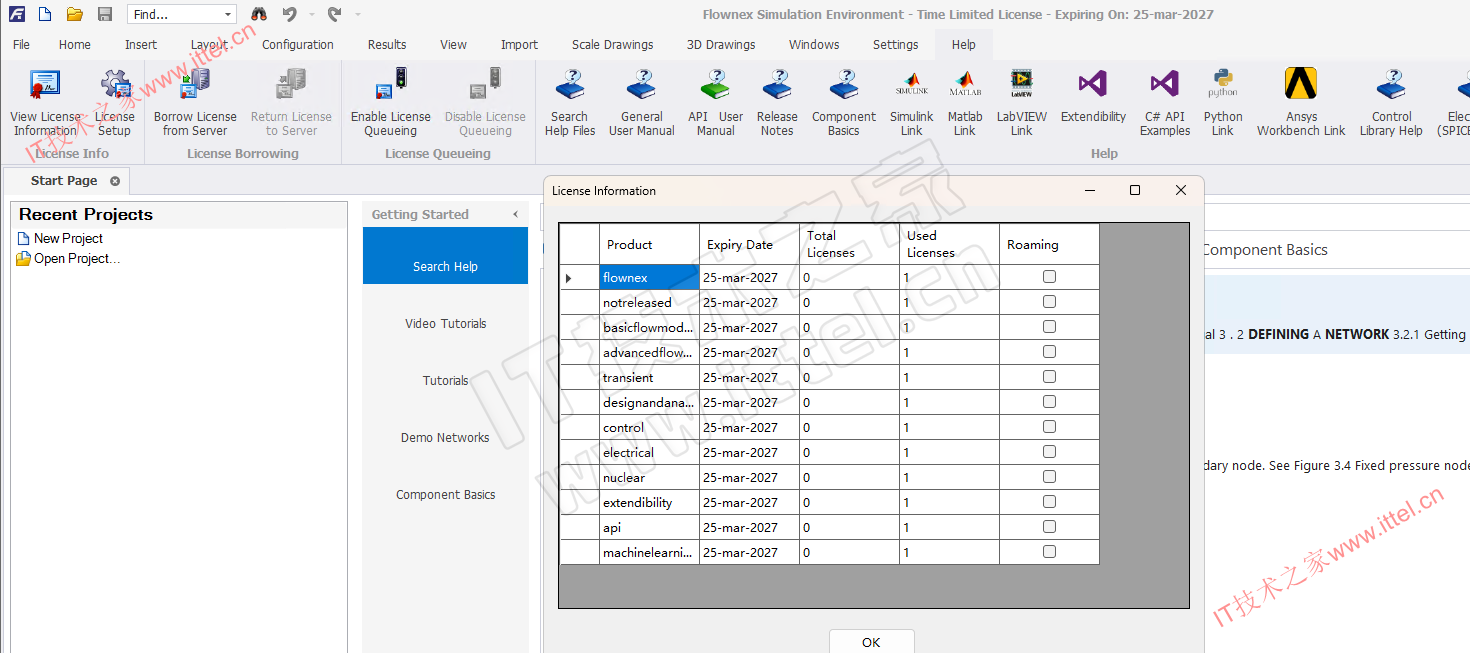Click the open folder icon in title bar

[x=74, y=14]
